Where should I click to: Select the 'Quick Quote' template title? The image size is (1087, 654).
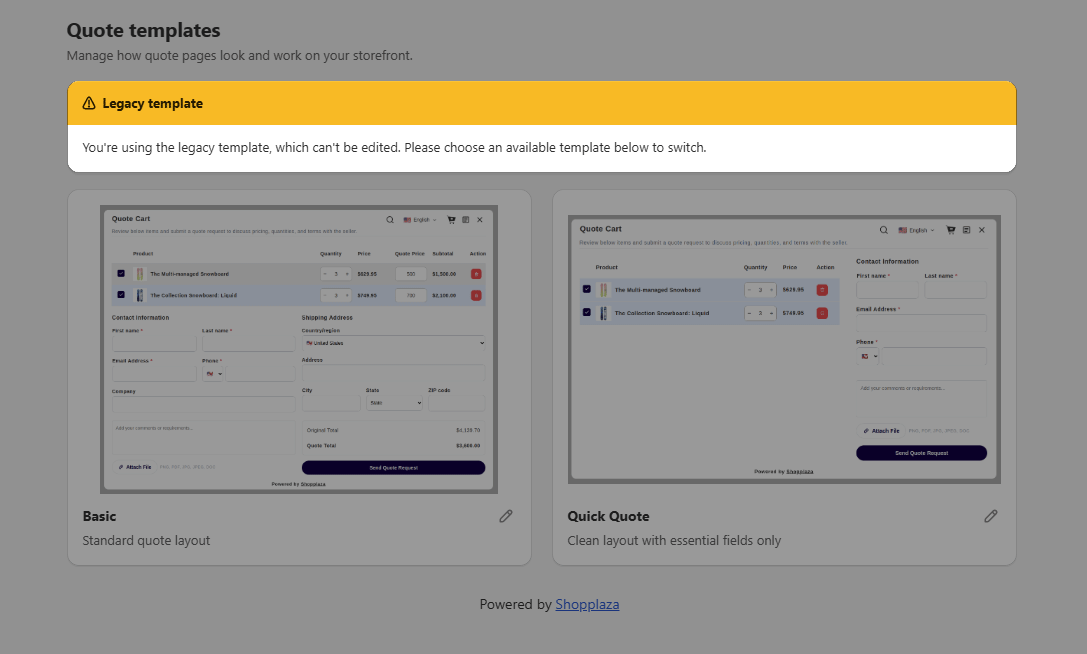point(609,516)
